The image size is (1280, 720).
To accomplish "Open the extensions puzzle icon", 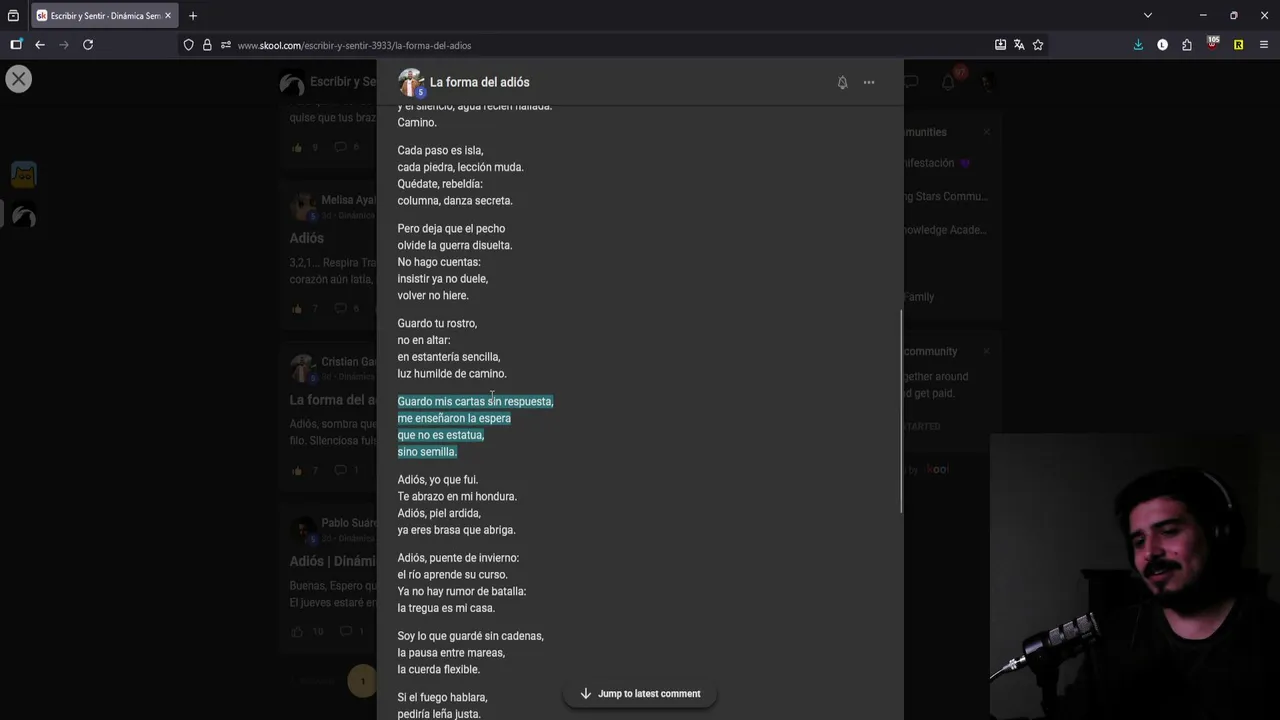I will 1187,45.
